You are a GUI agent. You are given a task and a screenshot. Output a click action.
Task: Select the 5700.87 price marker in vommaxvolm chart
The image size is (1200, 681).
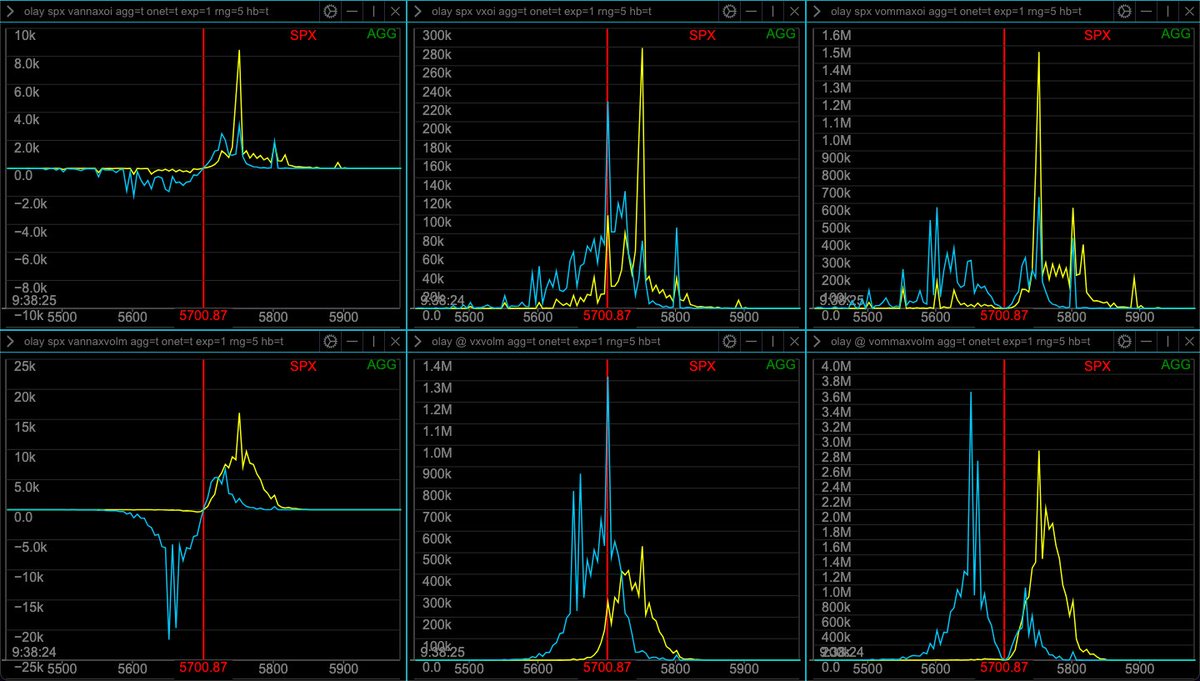click(1004, 667)
